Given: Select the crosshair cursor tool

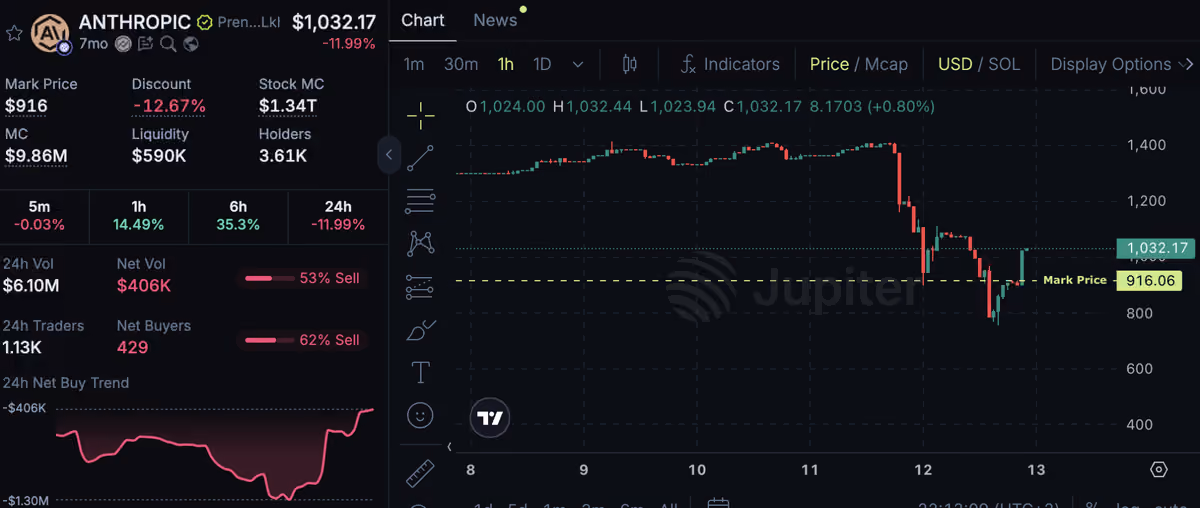Looking at the screenshot, I should coord(421,115).
